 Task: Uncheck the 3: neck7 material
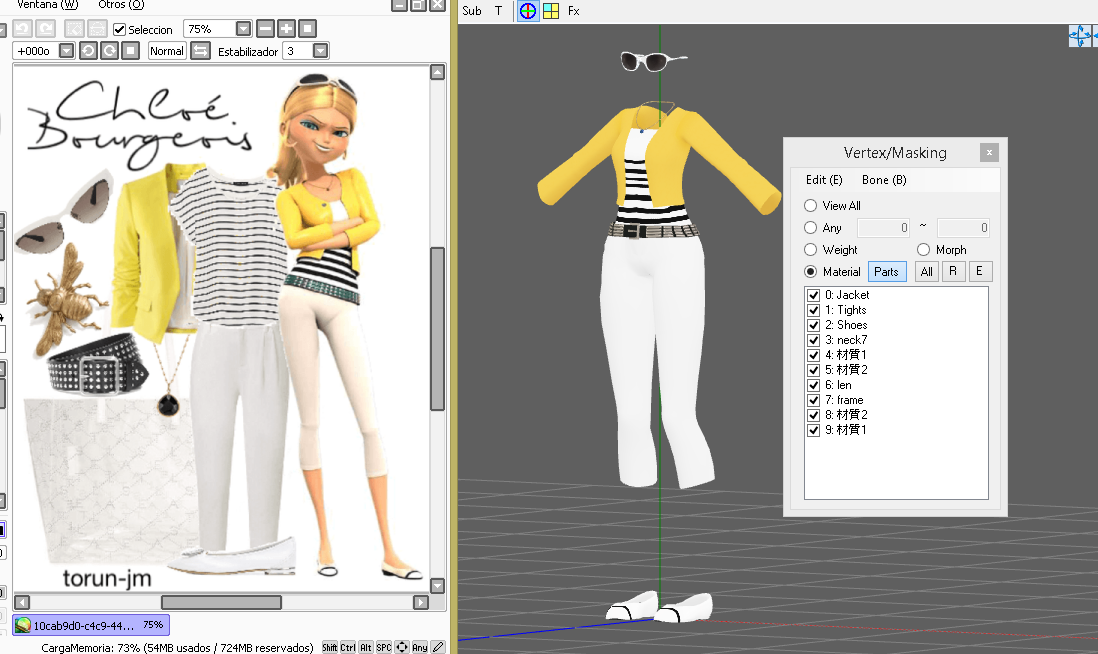pos(814,340)
